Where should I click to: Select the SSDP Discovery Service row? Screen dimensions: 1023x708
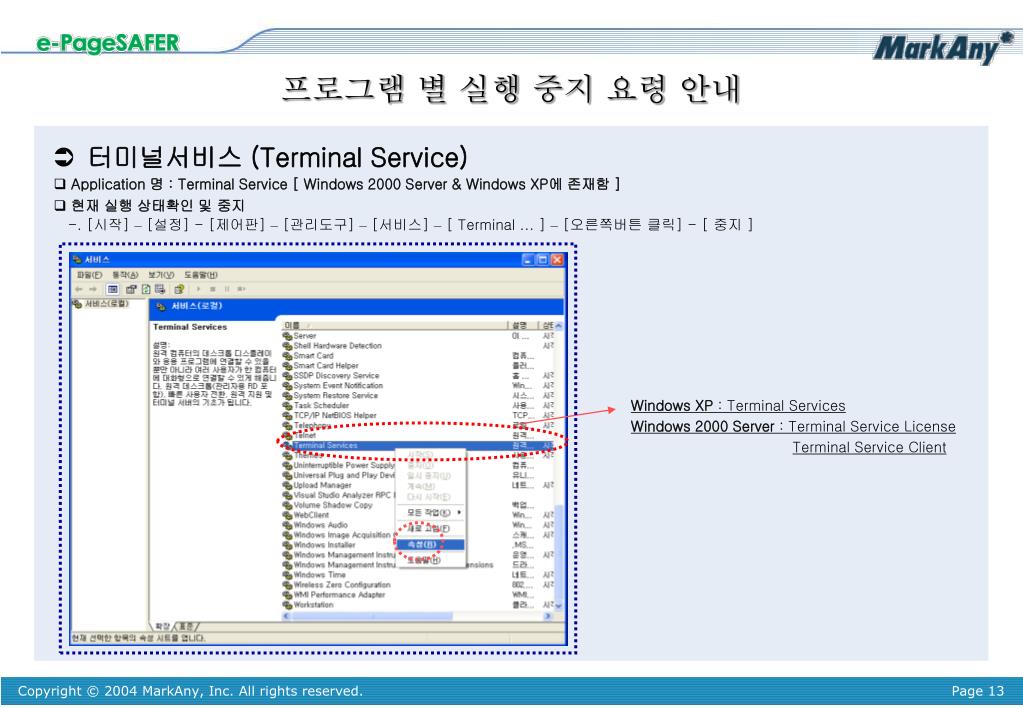(x=418, y=376)
